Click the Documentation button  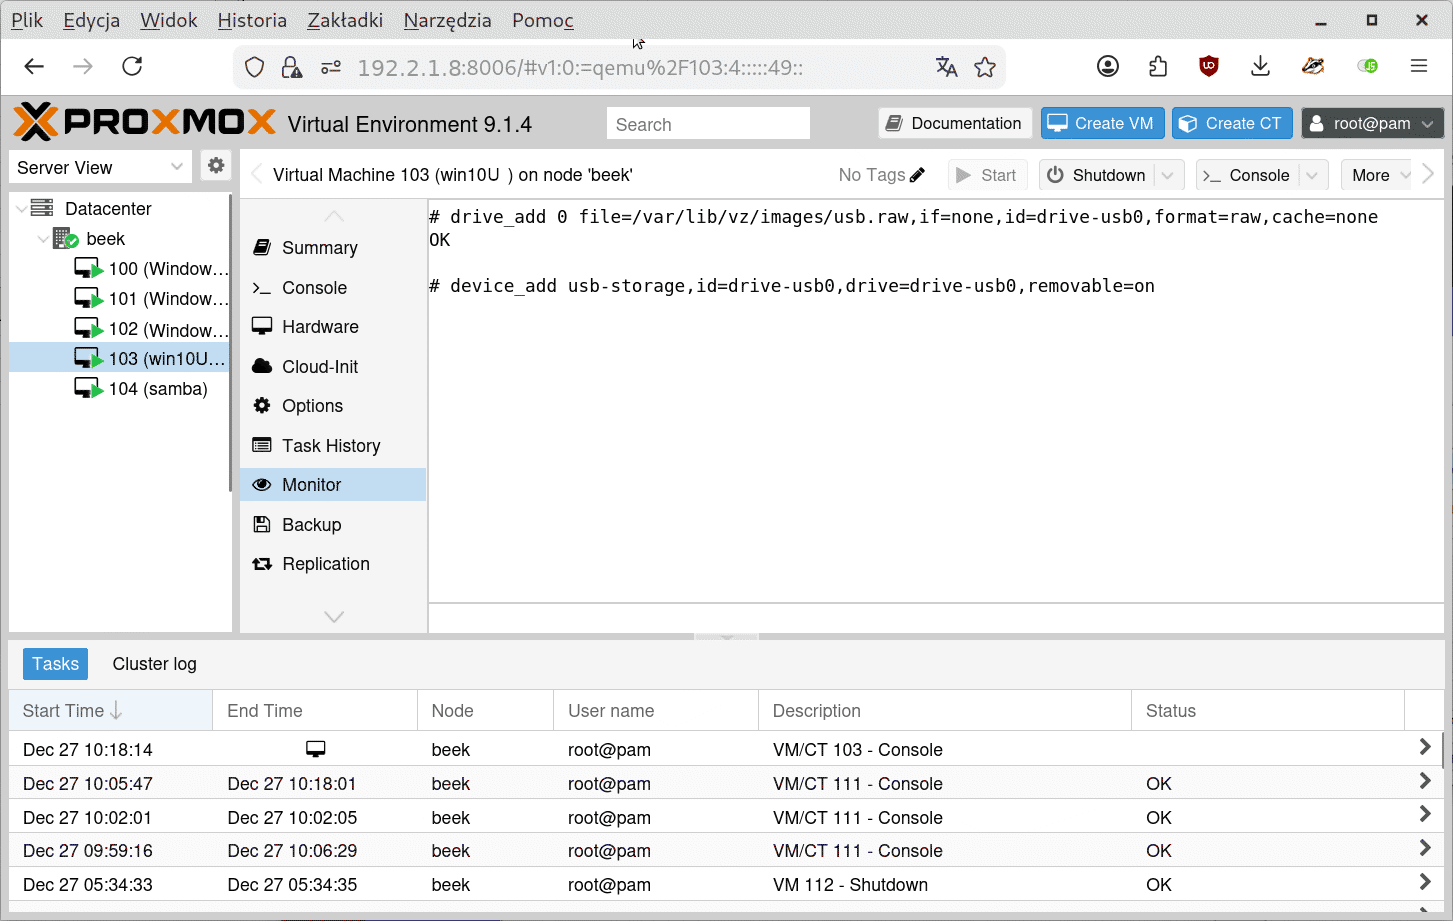(954, 123)
